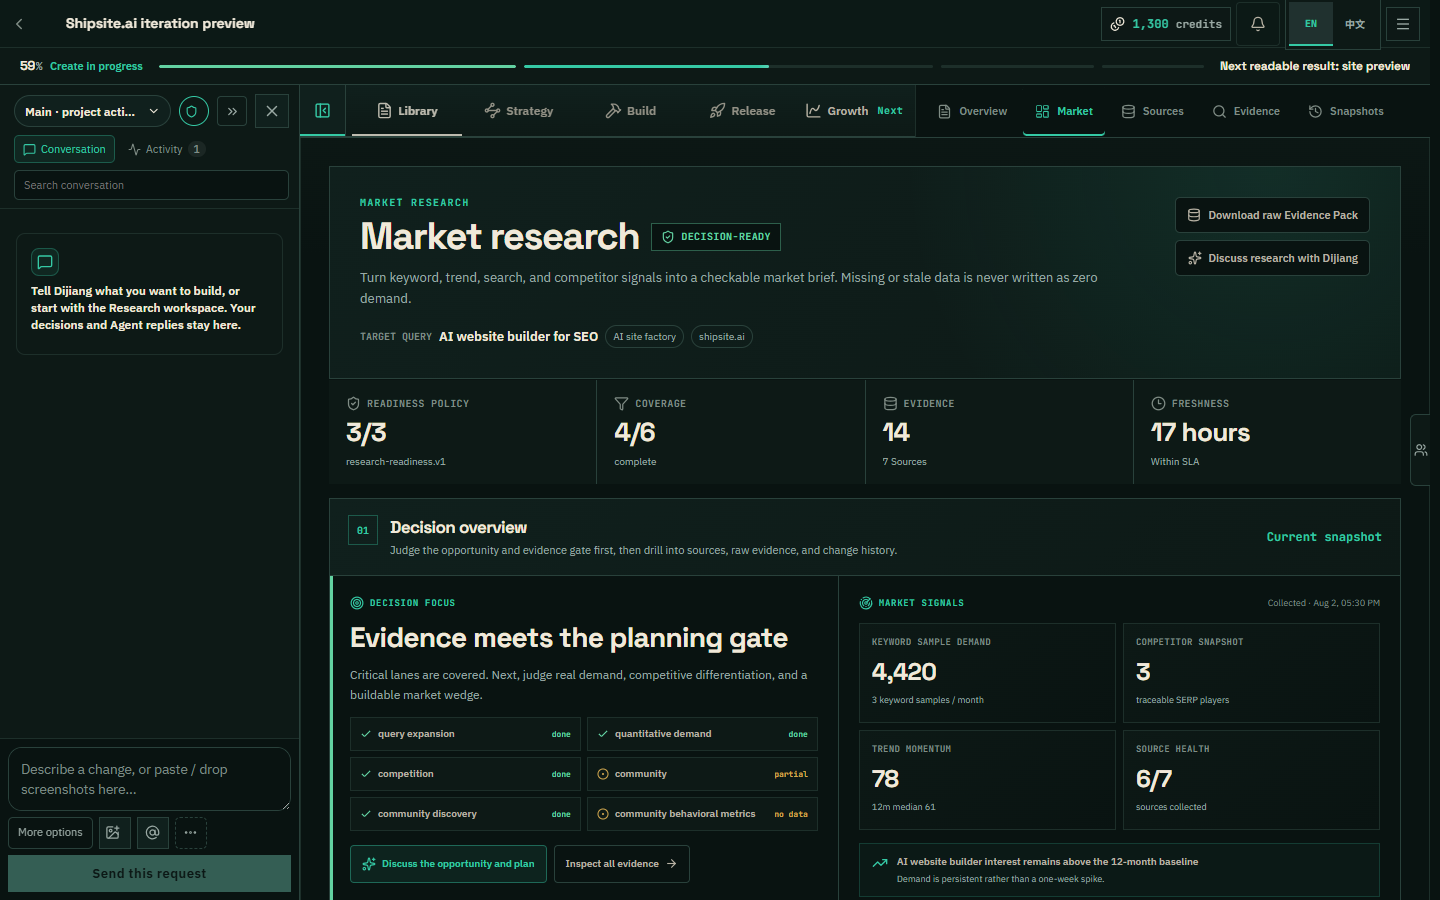
Task: Focus the Search conversation field
Action: point(151,185)
